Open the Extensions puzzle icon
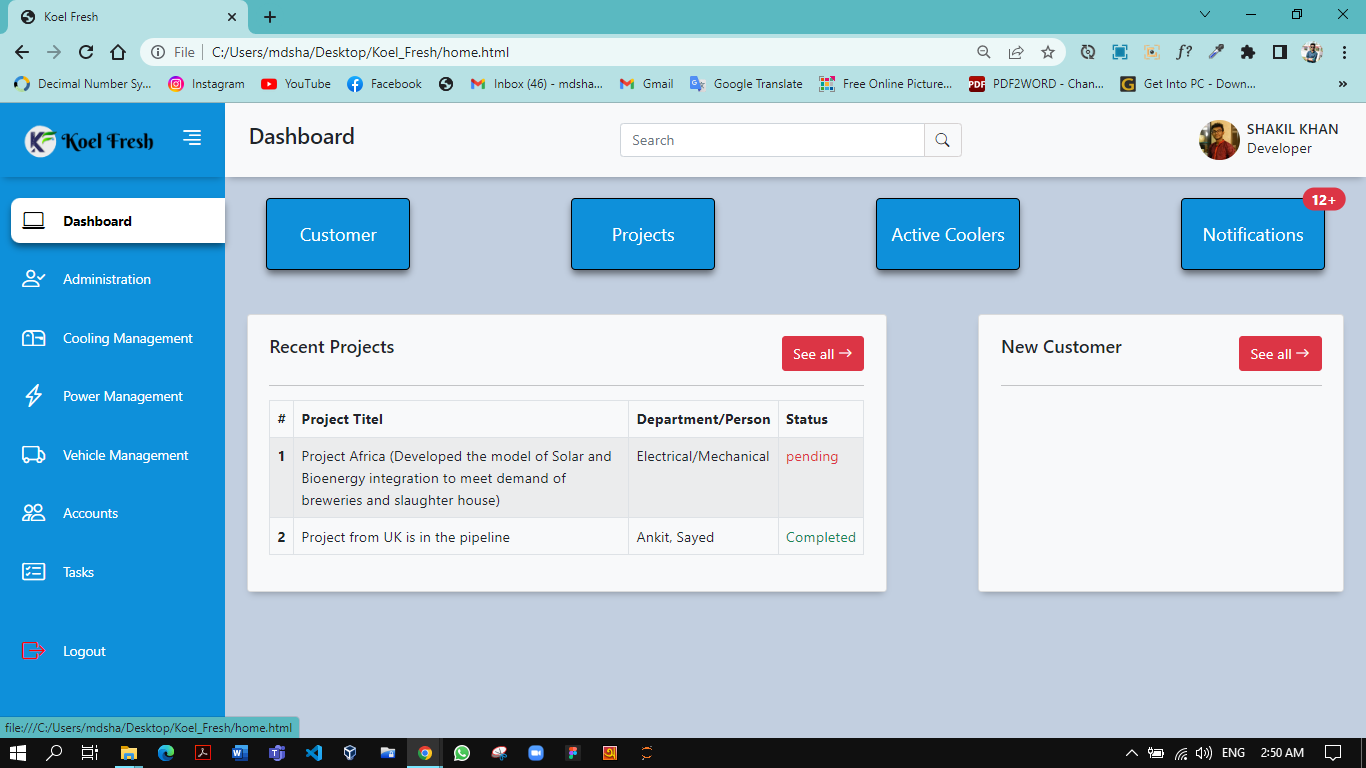This screenshot has width=1366, height=768. [x=1248, y=52]
